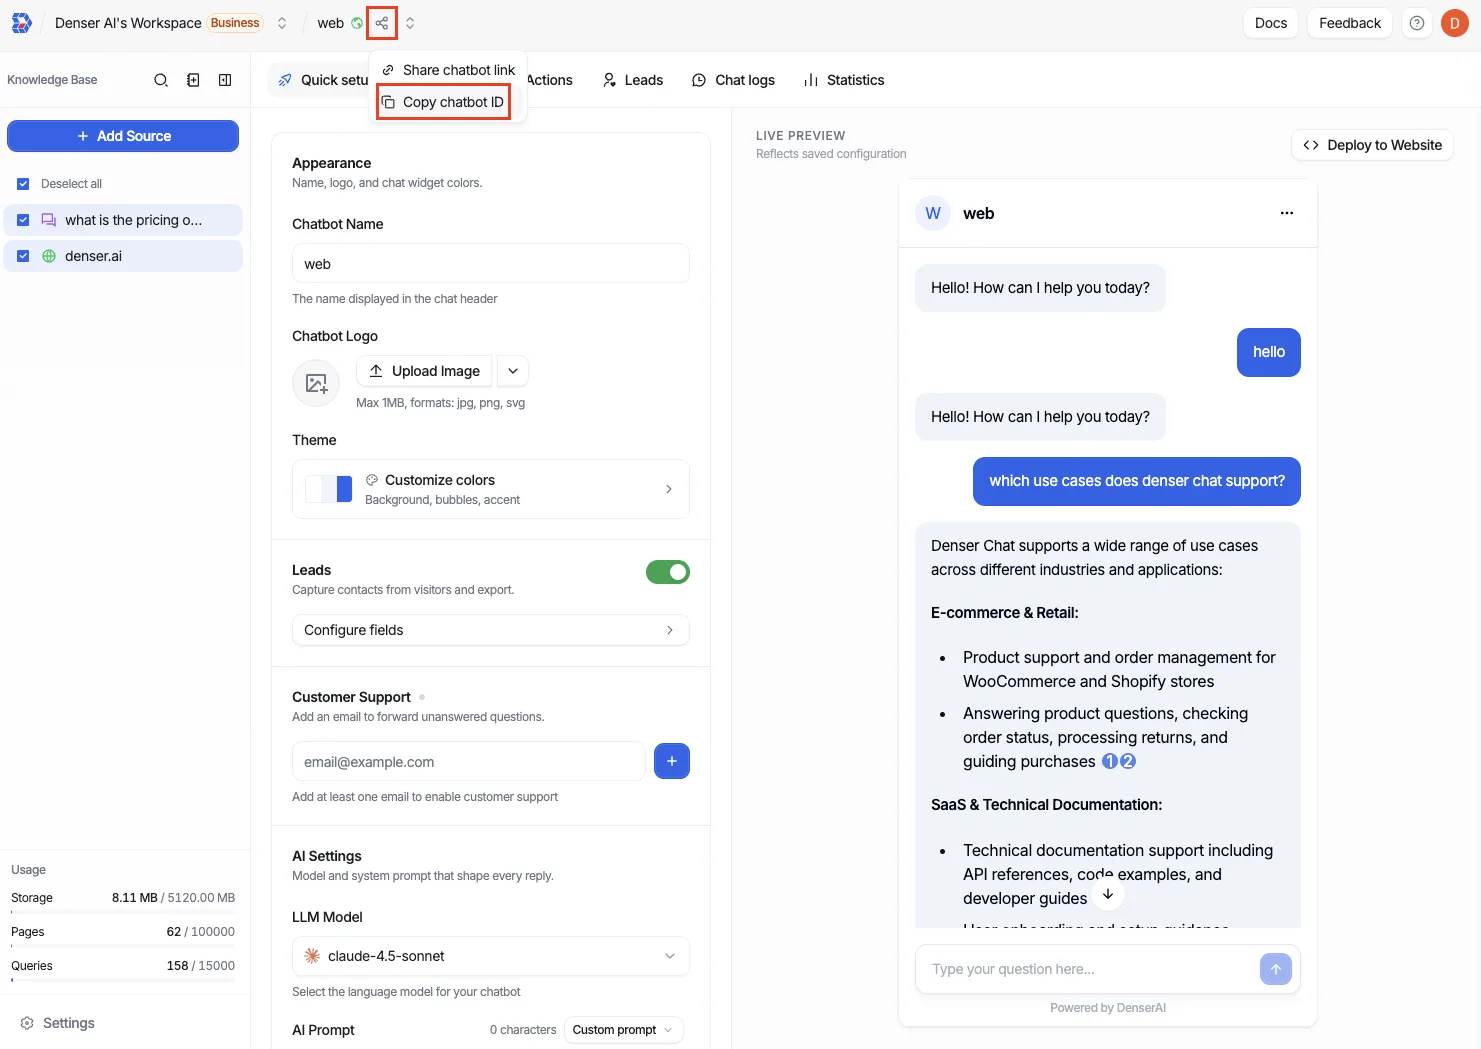Collapse the knowledge base sidebar panel icon
Viewport: 1481px width, 1049px height.
(225, 80)
